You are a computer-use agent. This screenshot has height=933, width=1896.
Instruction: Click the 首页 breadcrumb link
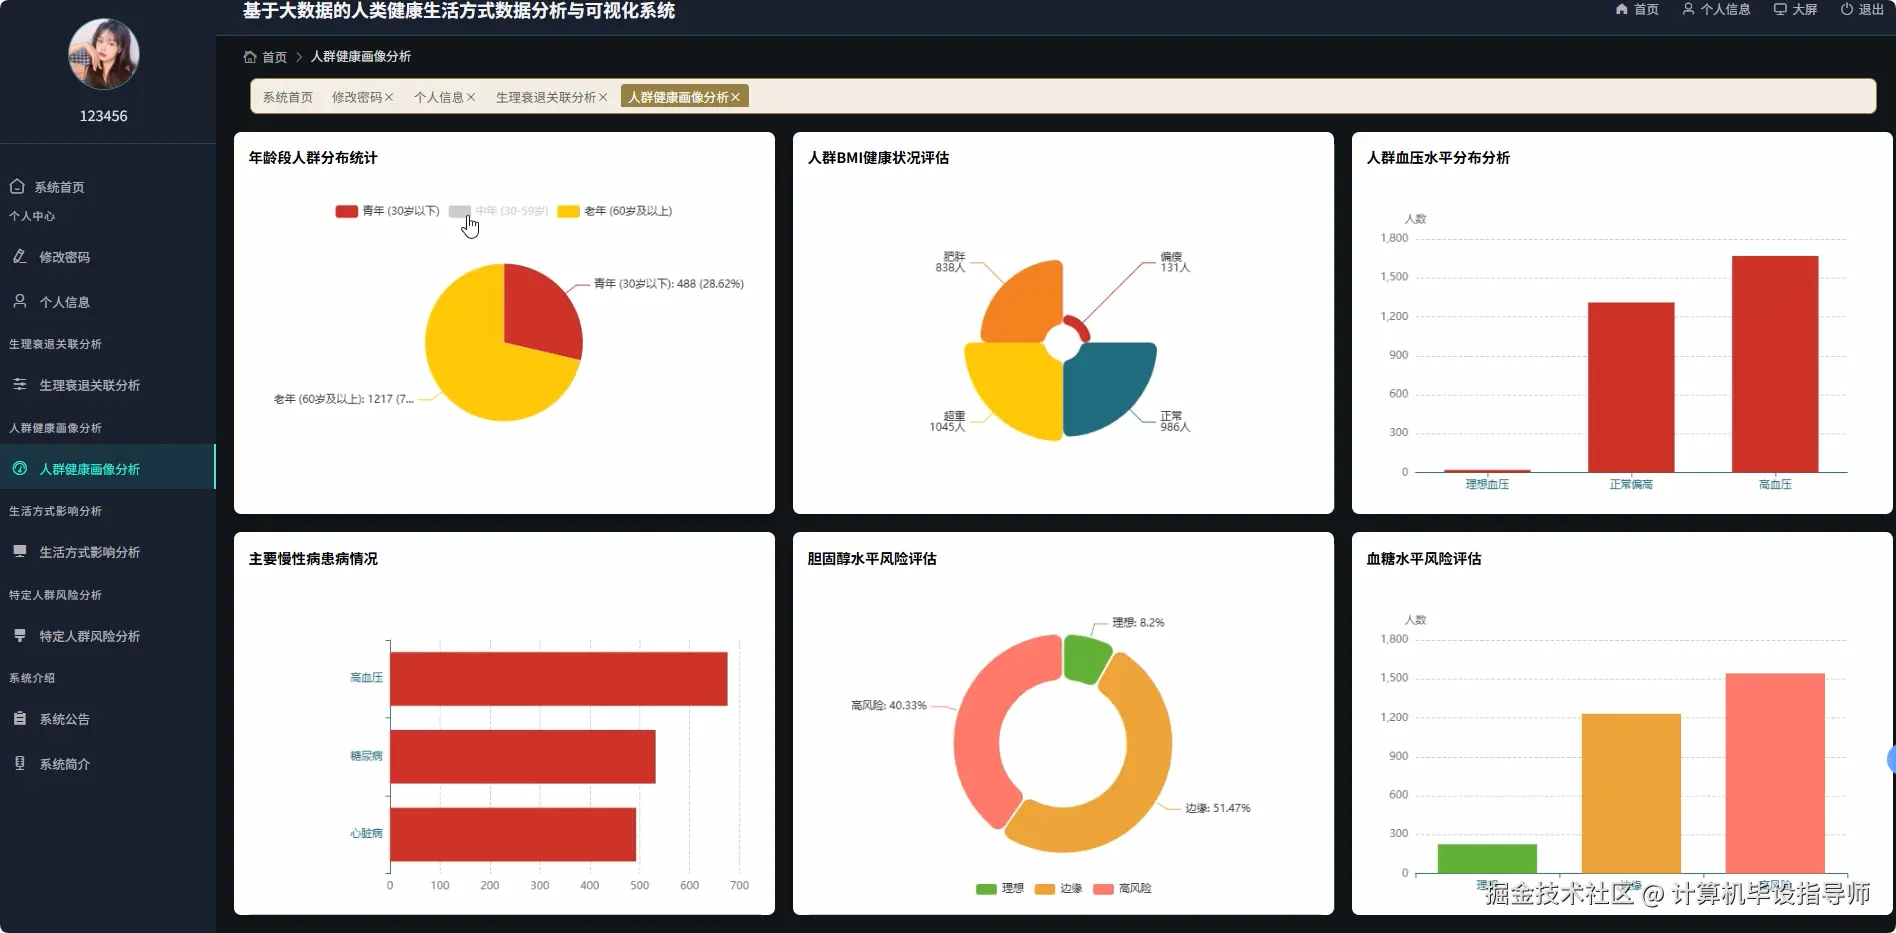[x=274, y=57]
